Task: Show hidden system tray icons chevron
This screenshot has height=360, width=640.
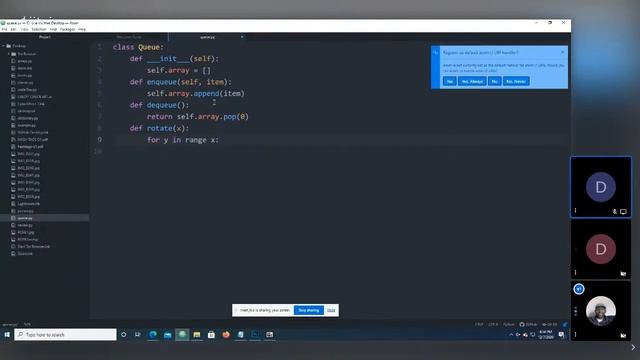Action: [511, 335]
